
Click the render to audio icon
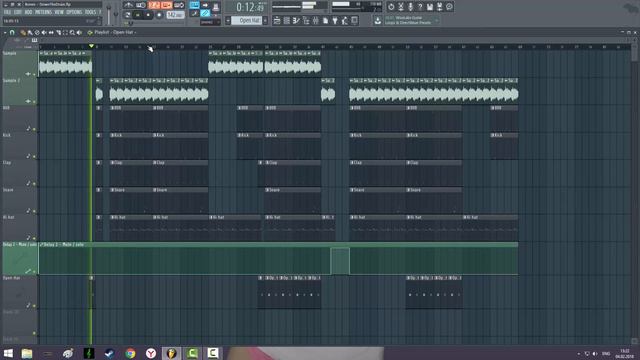pos(440,7)
